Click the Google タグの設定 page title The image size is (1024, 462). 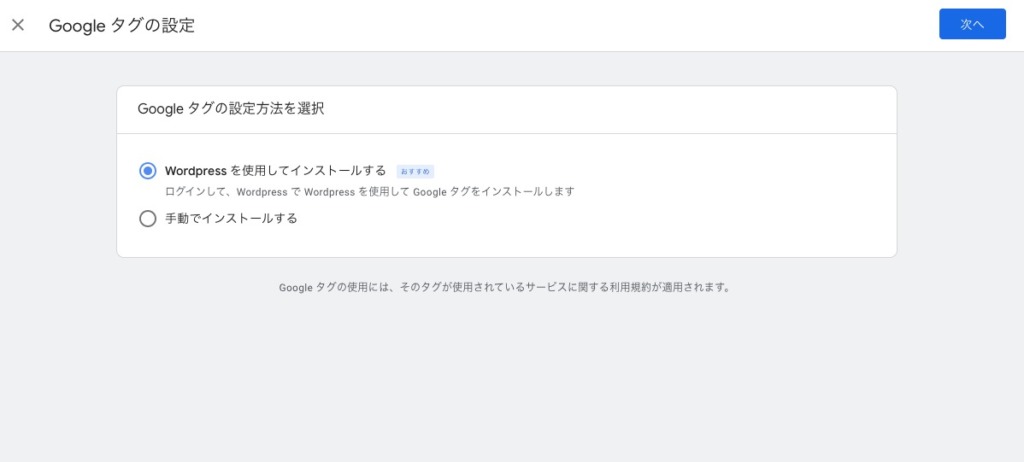click(122, 25)
